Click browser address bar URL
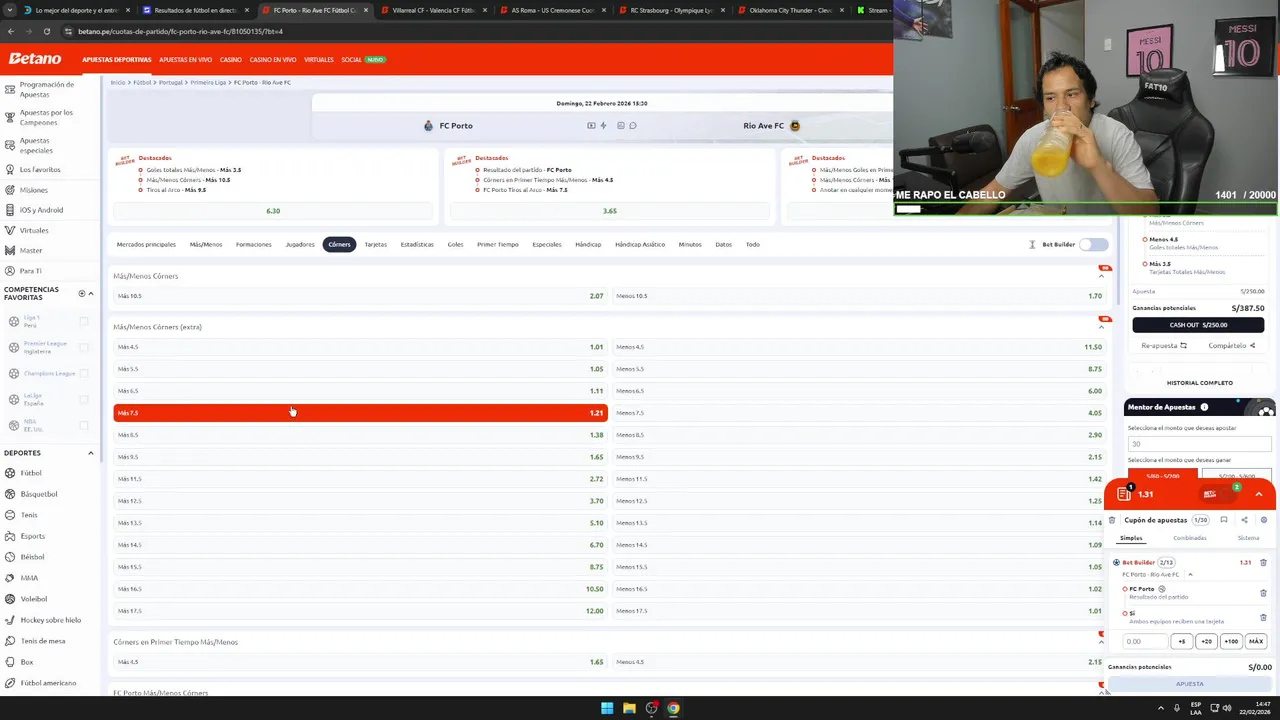The height and width of the screenshot is (720, 1280). [180, 31]
